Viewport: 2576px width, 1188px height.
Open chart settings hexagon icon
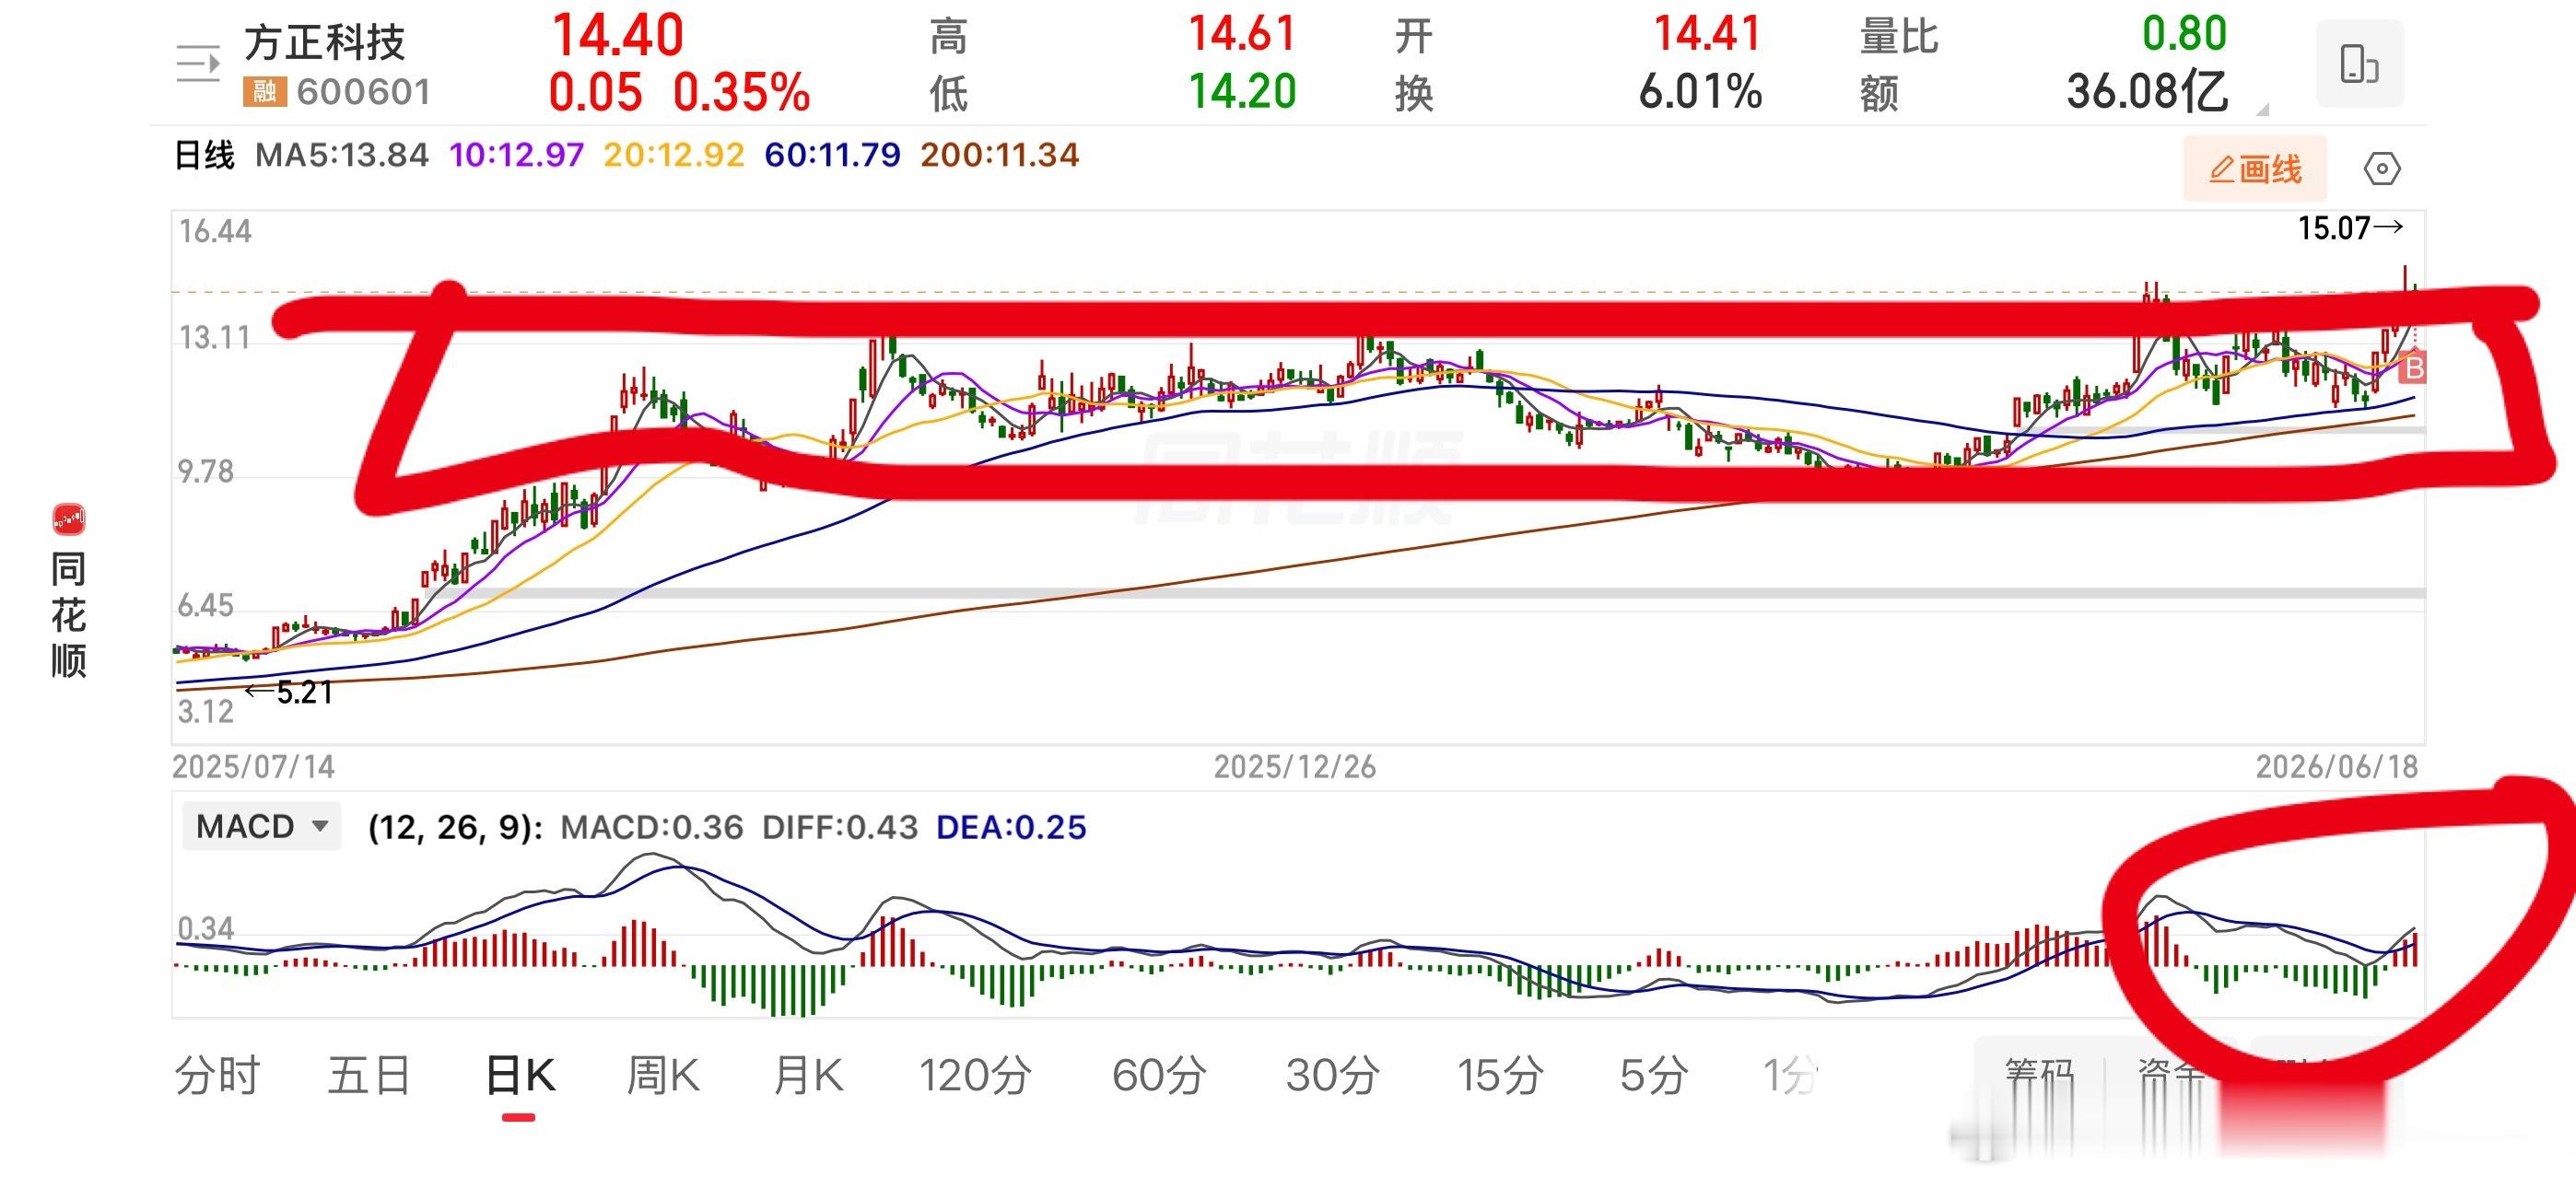pos(2381,169)
